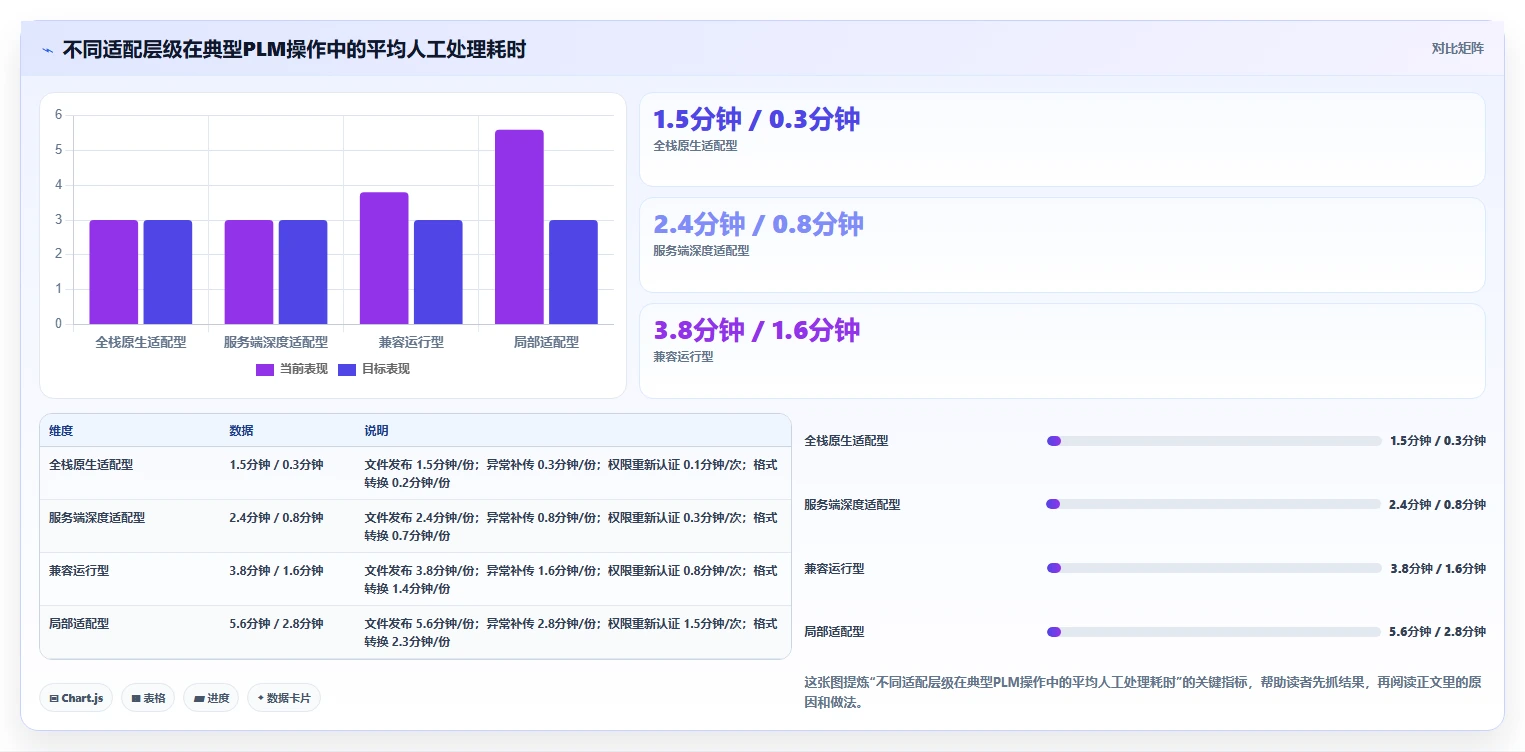
Task: Click the lightning icon beside the header title
Action: 47,50
